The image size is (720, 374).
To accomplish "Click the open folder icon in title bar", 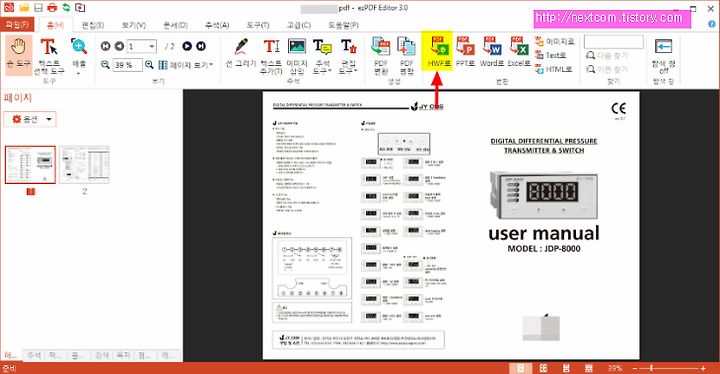I will coord(24,7).
